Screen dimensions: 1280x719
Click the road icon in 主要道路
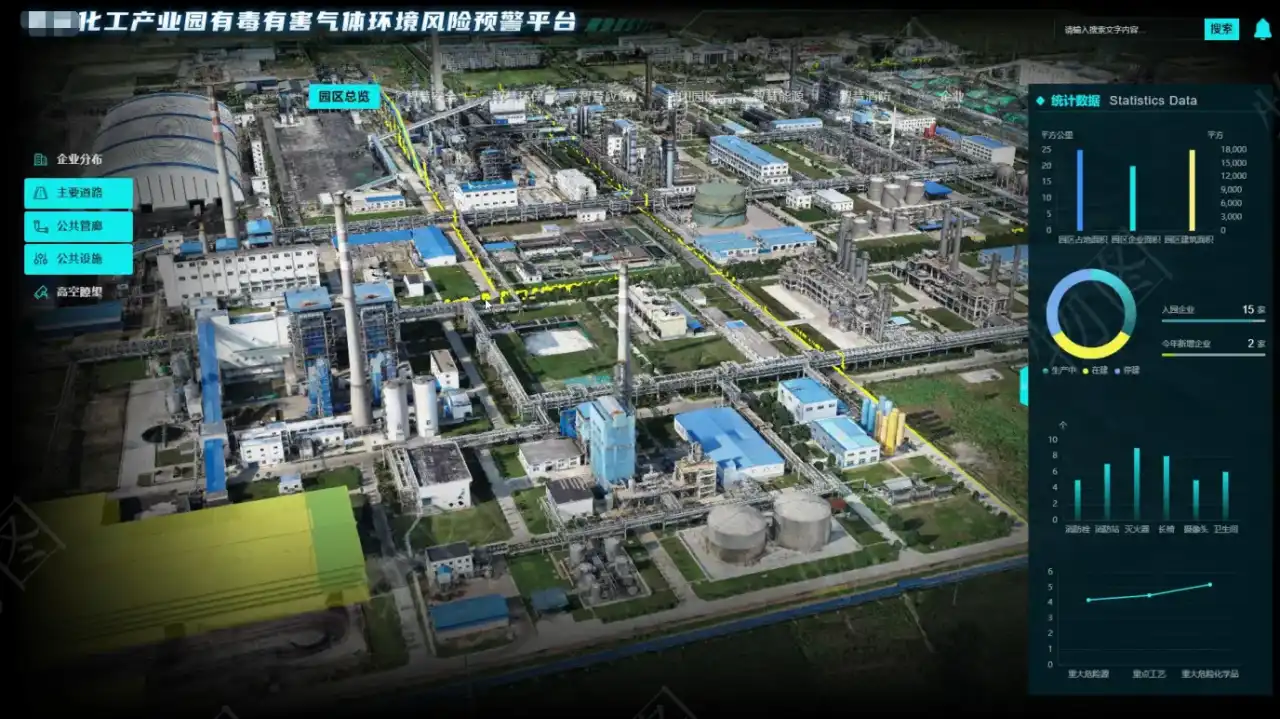pos(40,193)
